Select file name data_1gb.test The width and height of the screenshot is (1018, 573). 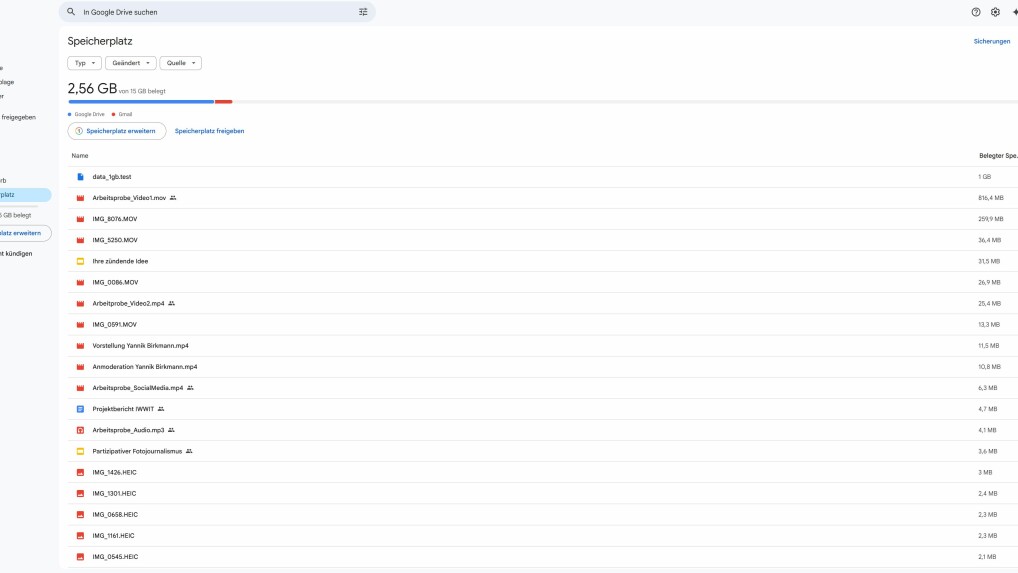click(112, 177)
